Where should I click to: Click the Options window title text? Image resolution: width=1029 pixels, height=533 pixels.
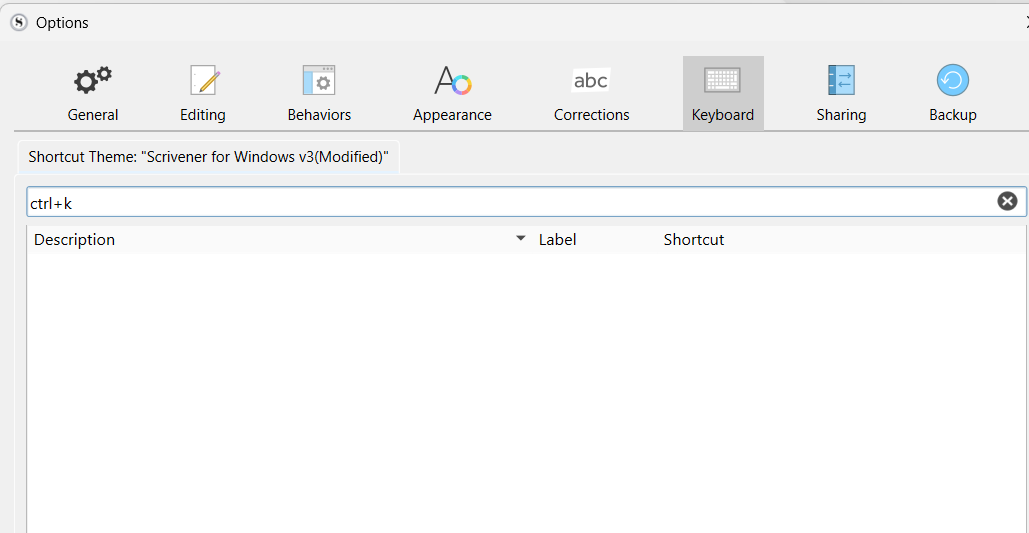[62, 22]
